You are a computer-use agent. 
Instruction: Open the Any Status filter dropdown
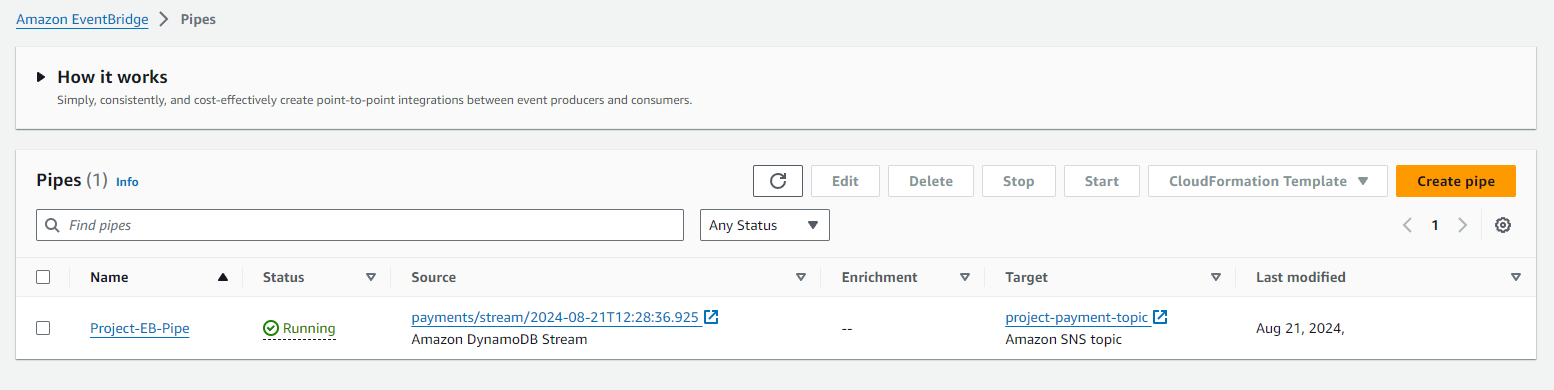click(x=765, y=225)
